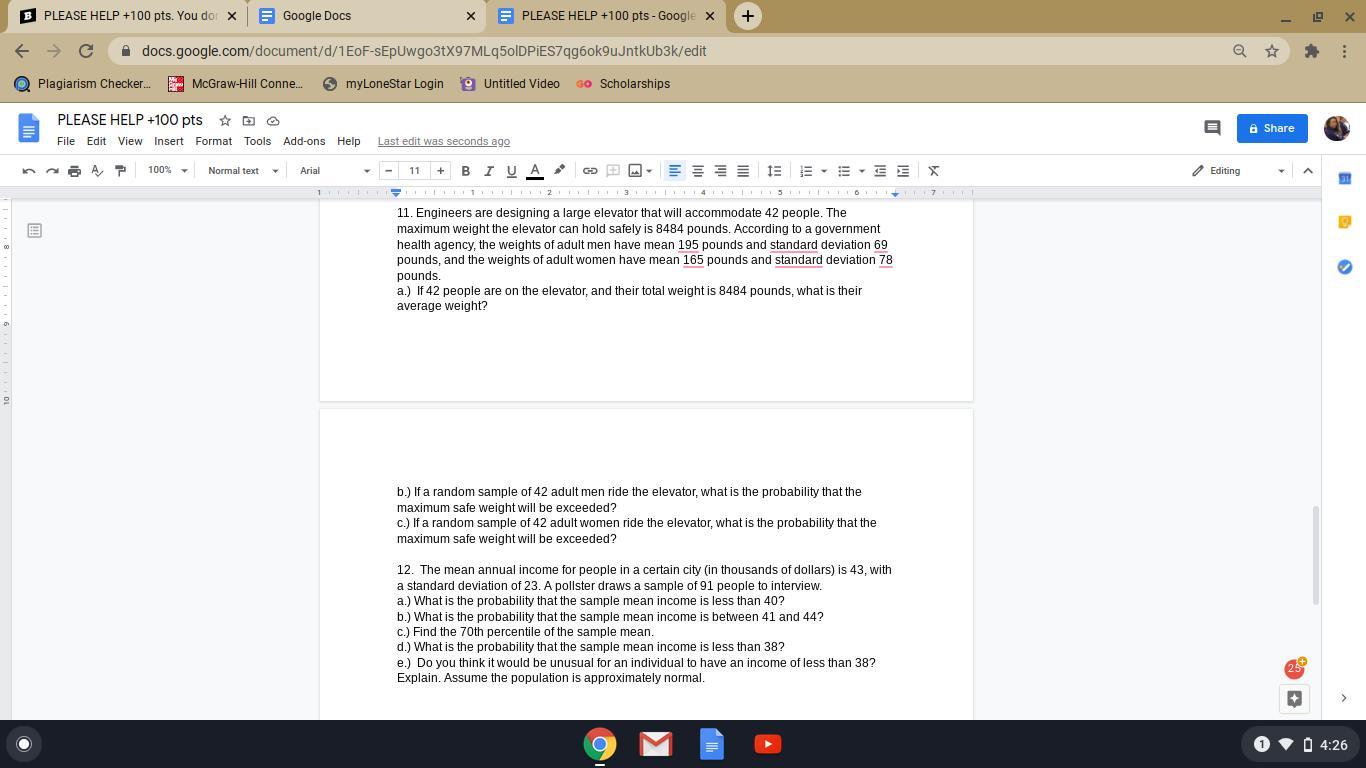Expand the Arial font dropdown
1366x768 pixels.
[x=334, y=171]
